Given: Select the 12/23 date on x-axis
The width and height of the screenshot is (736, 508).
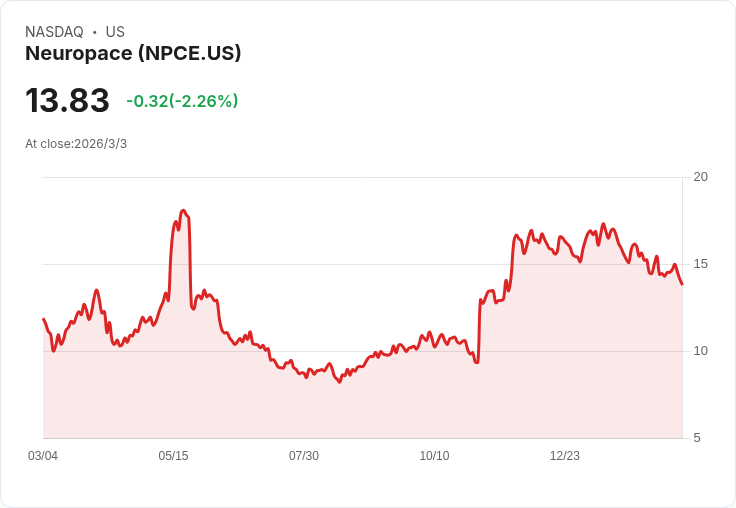Looking at the screenshot, I should (564, 456).
